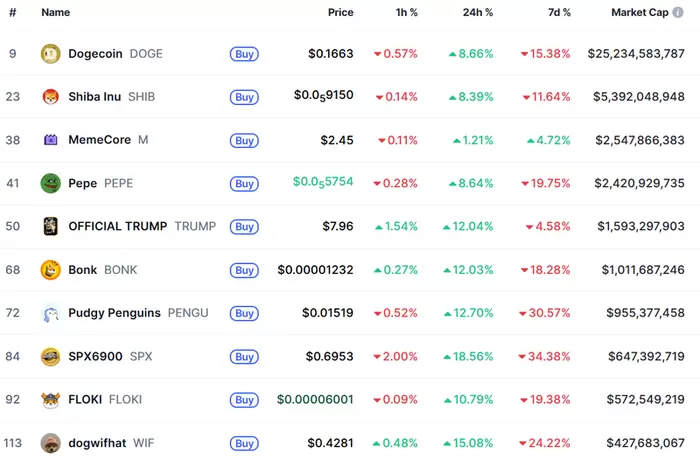Click the Shiba Inu coin icon
The width and height of the screenshot is (700, 460).
[50, 97]
